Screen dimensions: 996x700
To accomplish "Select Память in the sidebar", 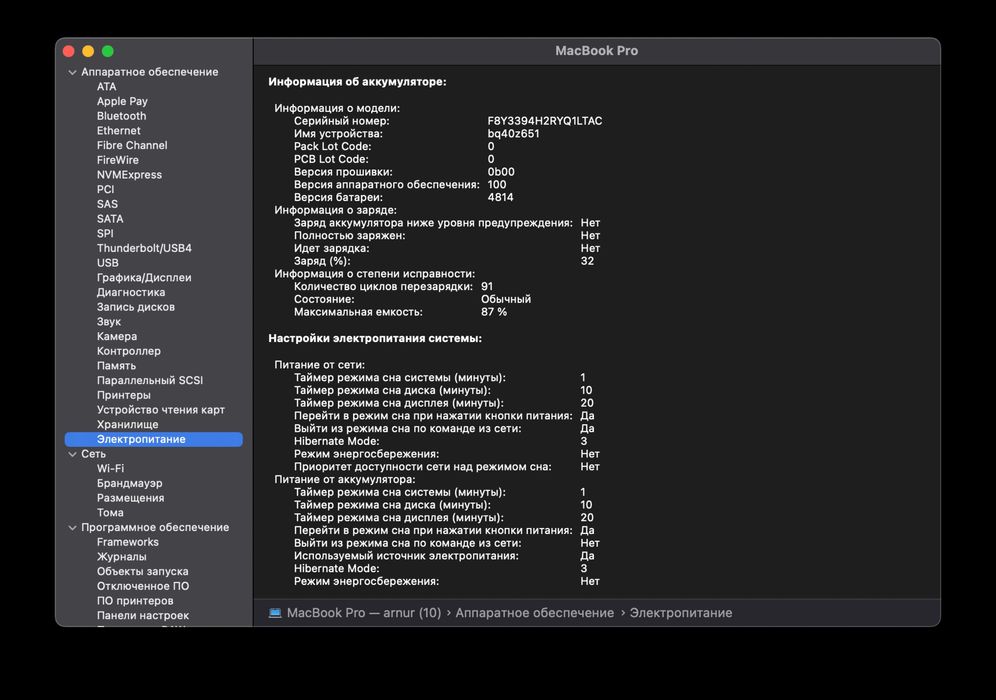I will tap(116, 365).
